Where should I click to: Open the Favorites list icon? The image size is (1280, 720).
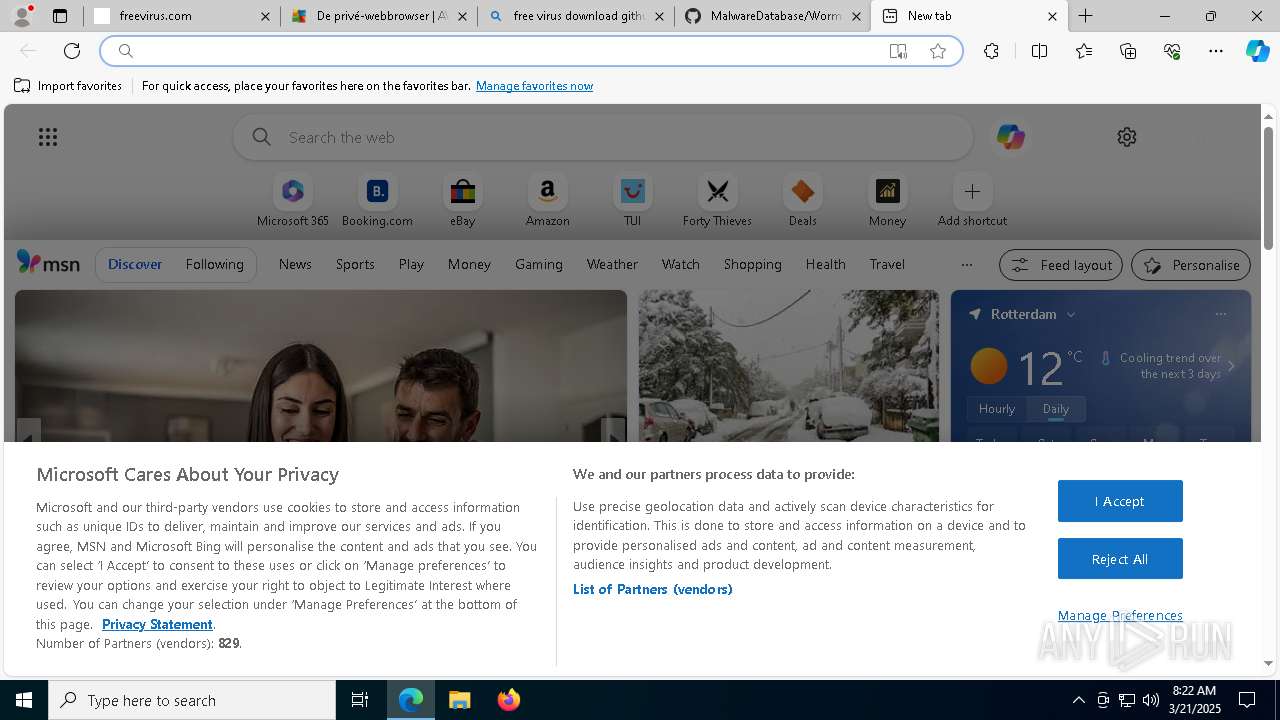pos(1084,51)
